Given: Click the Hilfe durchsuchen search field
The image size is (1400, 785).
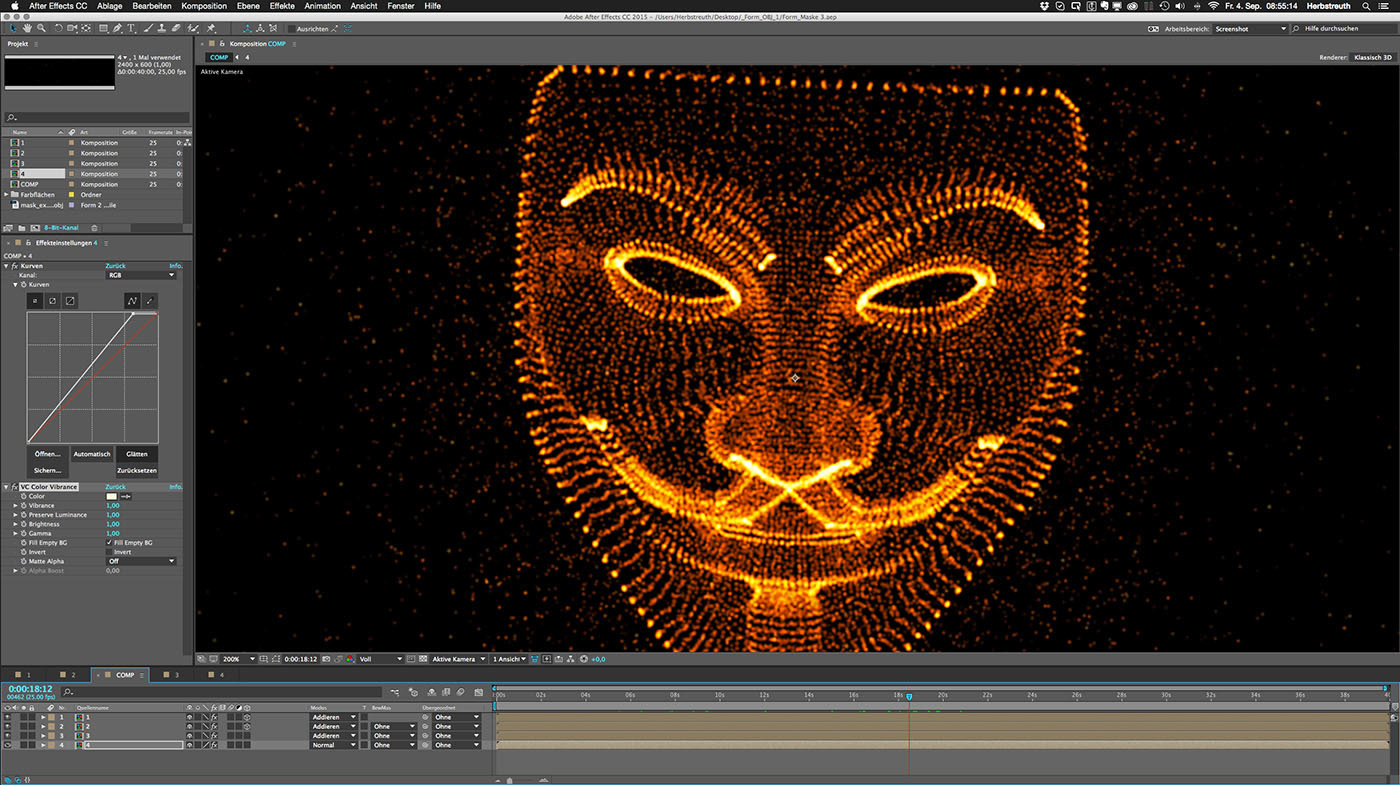Looking at the screenshot, I should coord(1345,29).
